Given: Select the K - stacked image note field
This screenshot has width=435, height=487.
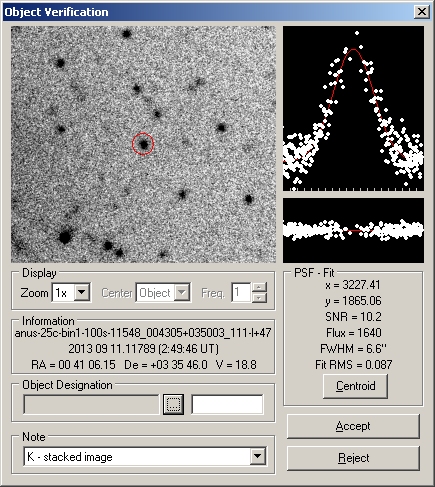Looking at the screenshot, I should (x=137, y=456).
